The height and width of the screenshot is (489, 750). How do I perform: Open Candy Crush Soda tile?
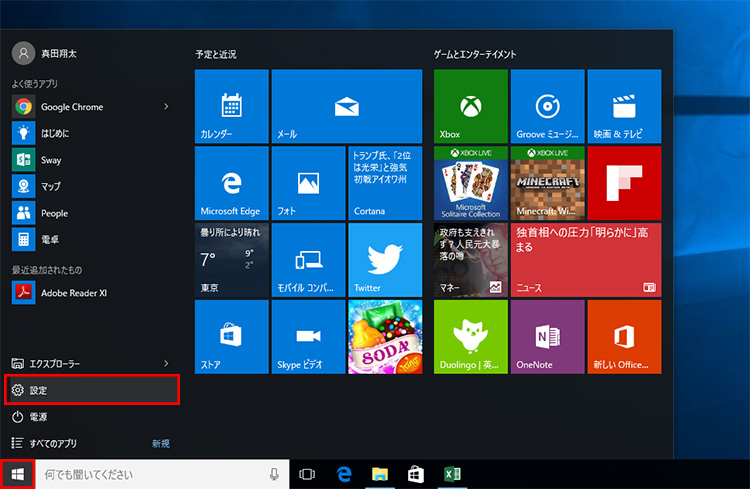coord(385,337)
